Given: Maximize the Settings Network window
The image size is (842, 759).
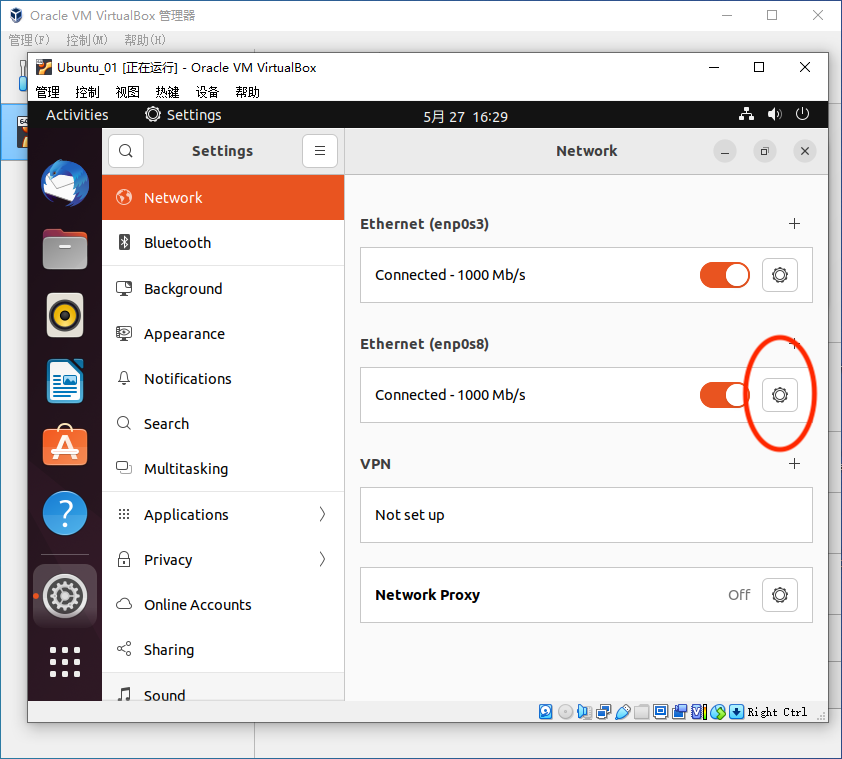Looking at the screenshot, I should (764, 151).
